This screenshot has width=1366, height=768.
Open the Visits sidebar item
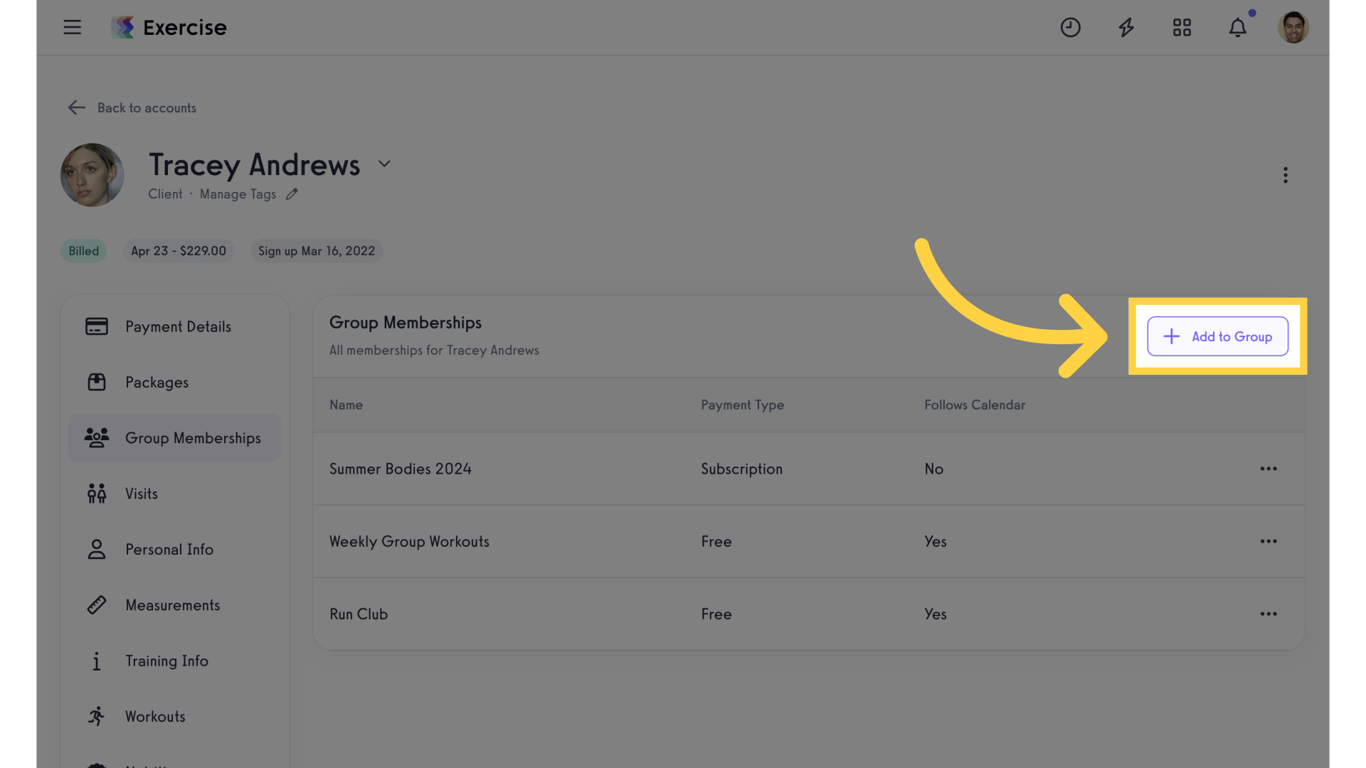click(x=175, y=493)
